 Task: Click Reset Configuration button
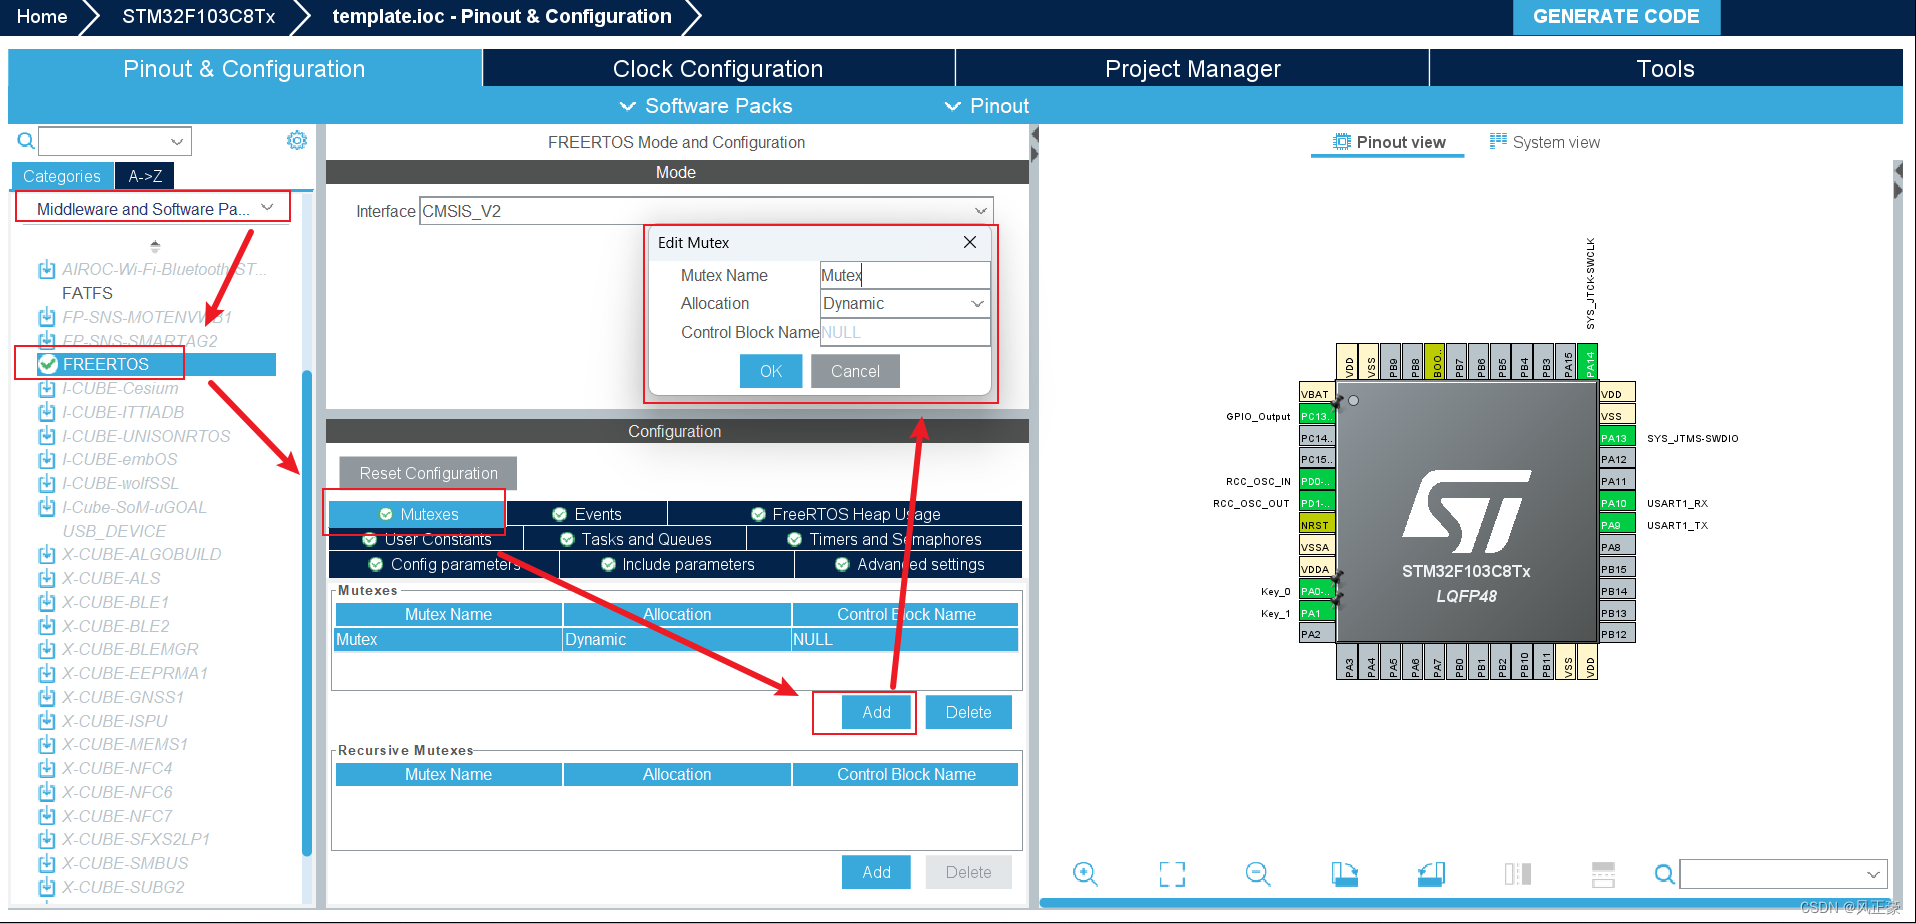[428, 473]
